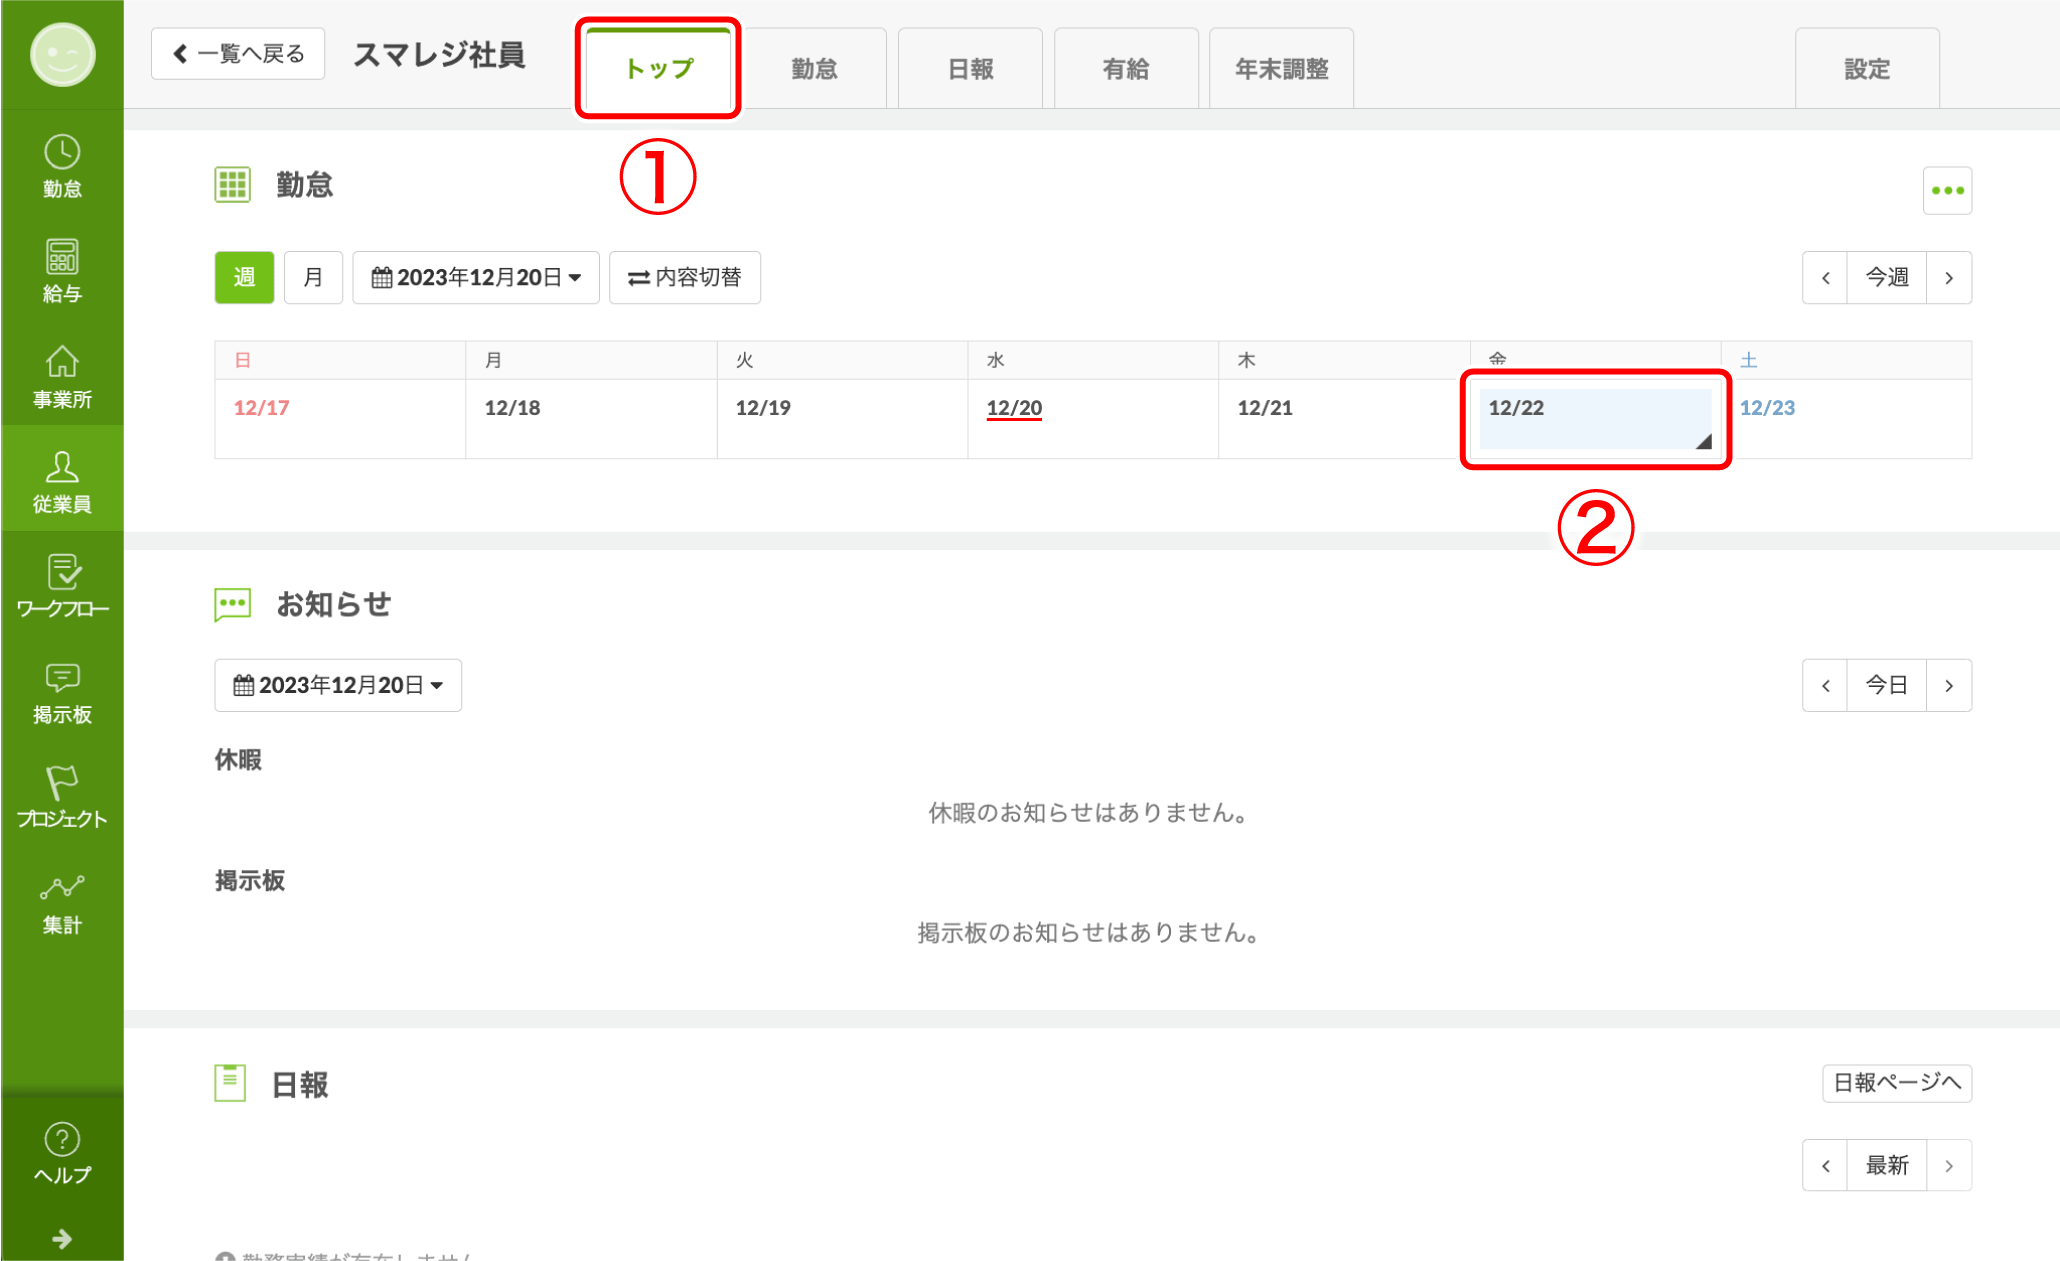Open お知らせ date dropdown 2023年12月20日
The image size is (2060, 1261).
[338, 685]
